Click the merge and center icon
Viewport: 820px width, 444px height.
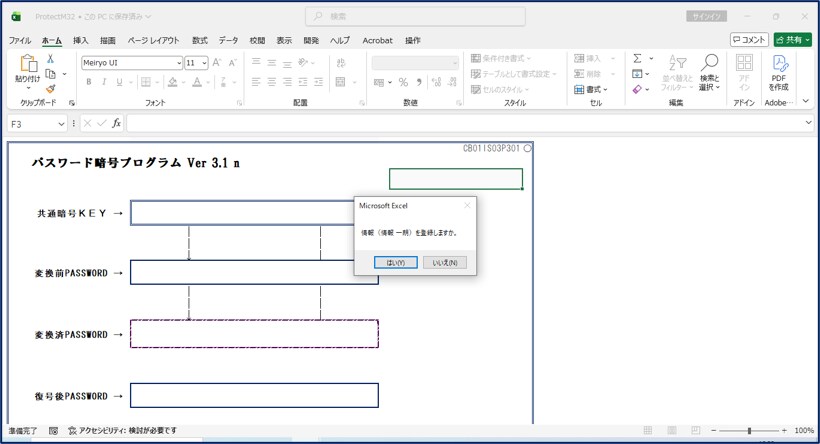(340, 82)
